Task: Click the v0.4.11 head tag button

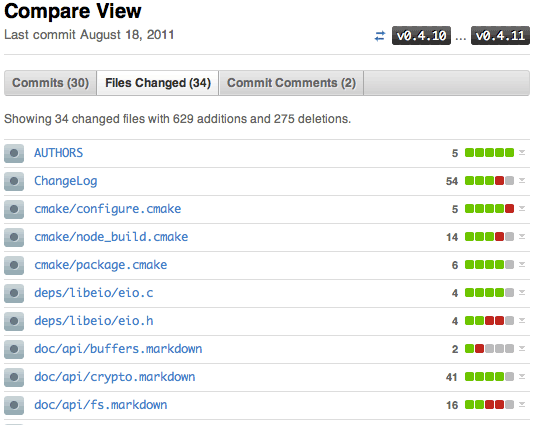Action: 500,35
